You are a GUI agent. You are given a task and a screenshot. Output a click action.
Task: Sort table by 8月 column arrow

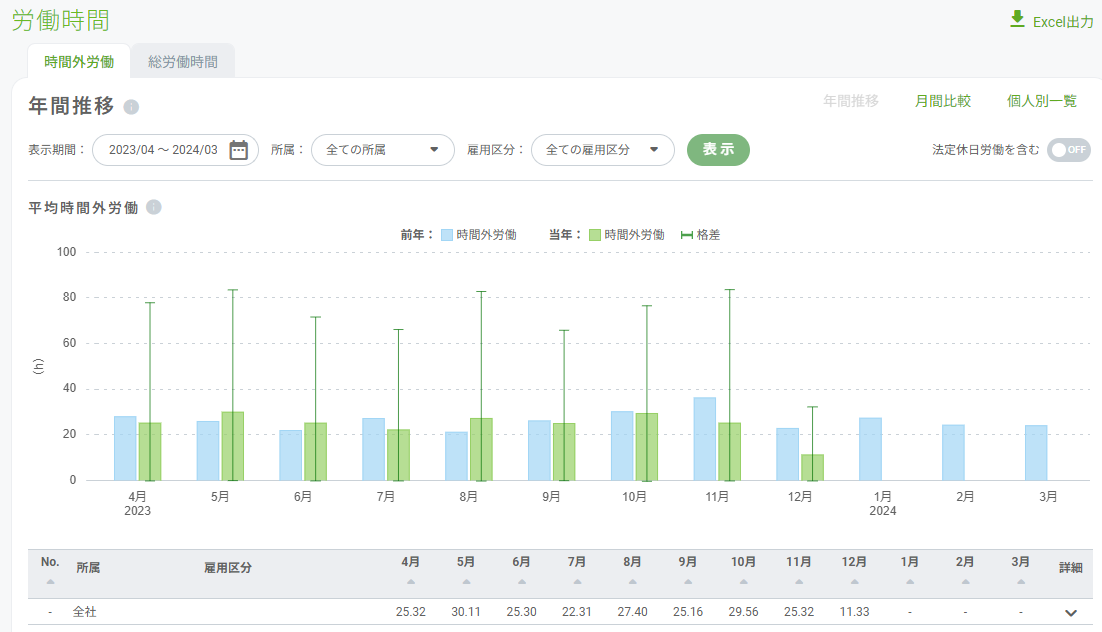point(632,581)
